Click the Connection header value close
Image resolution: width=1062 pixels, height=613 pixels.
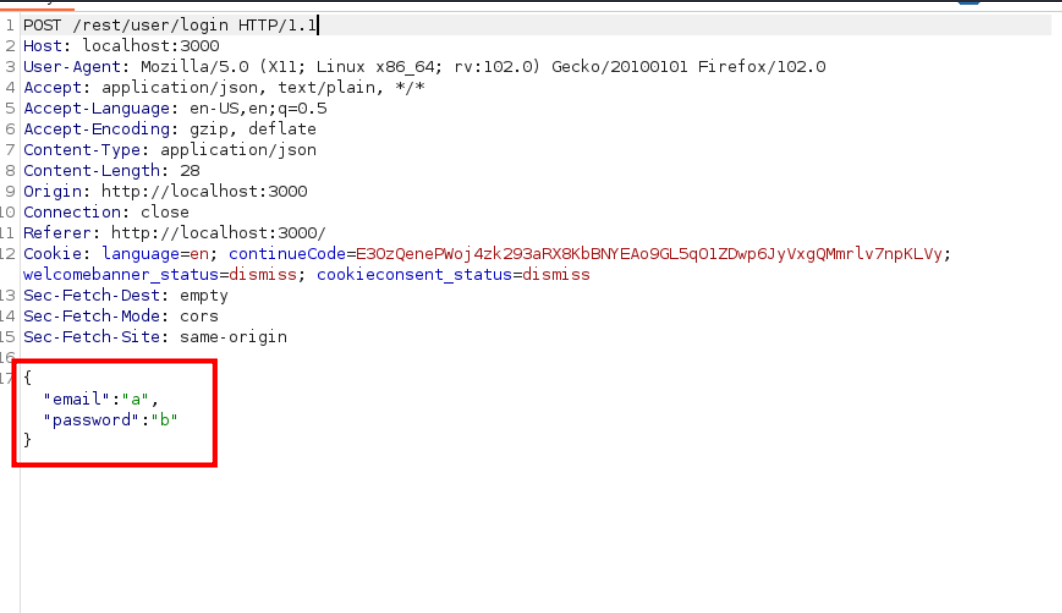point(165,212)
